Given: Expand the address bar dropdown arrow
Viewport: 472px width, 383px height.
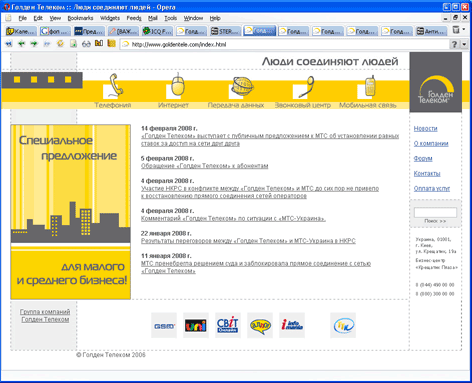Looking at the screenshot, I should pyautogui.click(x=464, y=44).
